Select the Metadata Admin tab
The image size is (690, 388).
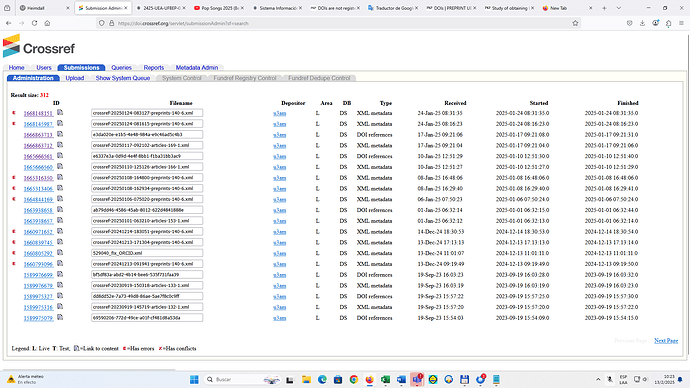pos(197,68)
